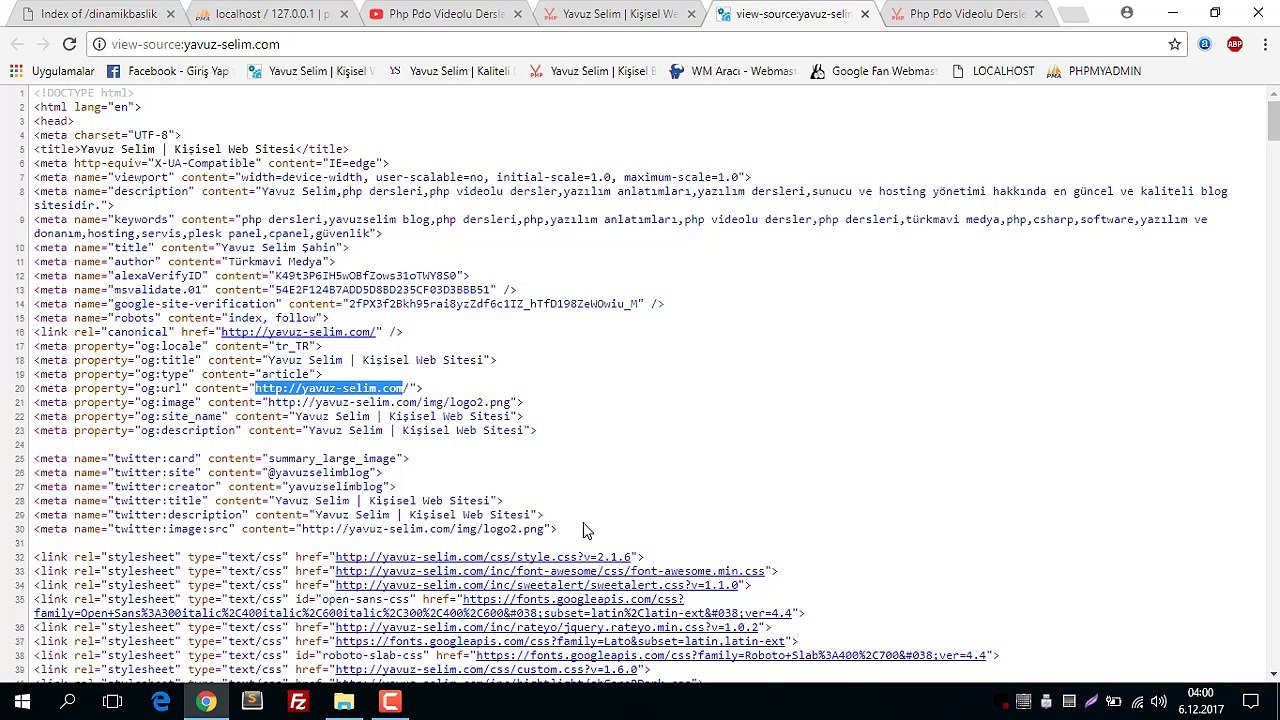Open Task View on the taskbar
Image resolution: width=1280 pixels, height=720 pixels.
[113, 702]
